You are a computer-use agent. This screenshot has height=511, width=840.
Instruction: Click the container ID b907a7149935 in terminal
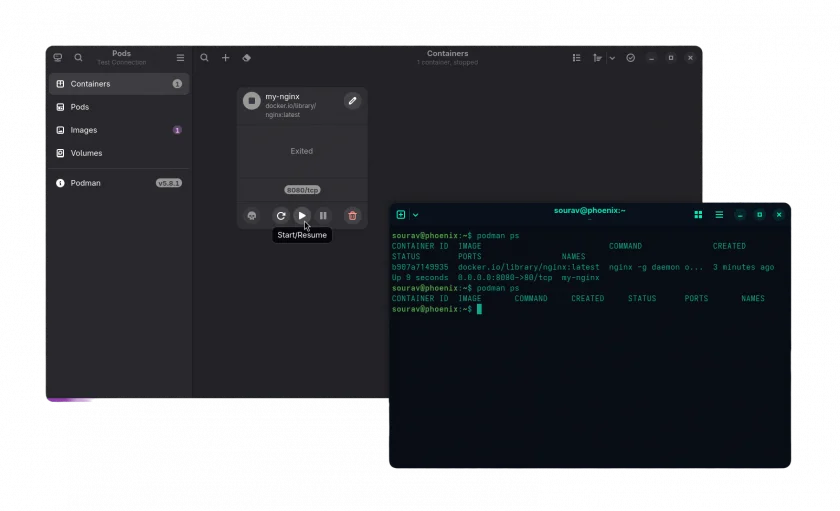[420, 267]
